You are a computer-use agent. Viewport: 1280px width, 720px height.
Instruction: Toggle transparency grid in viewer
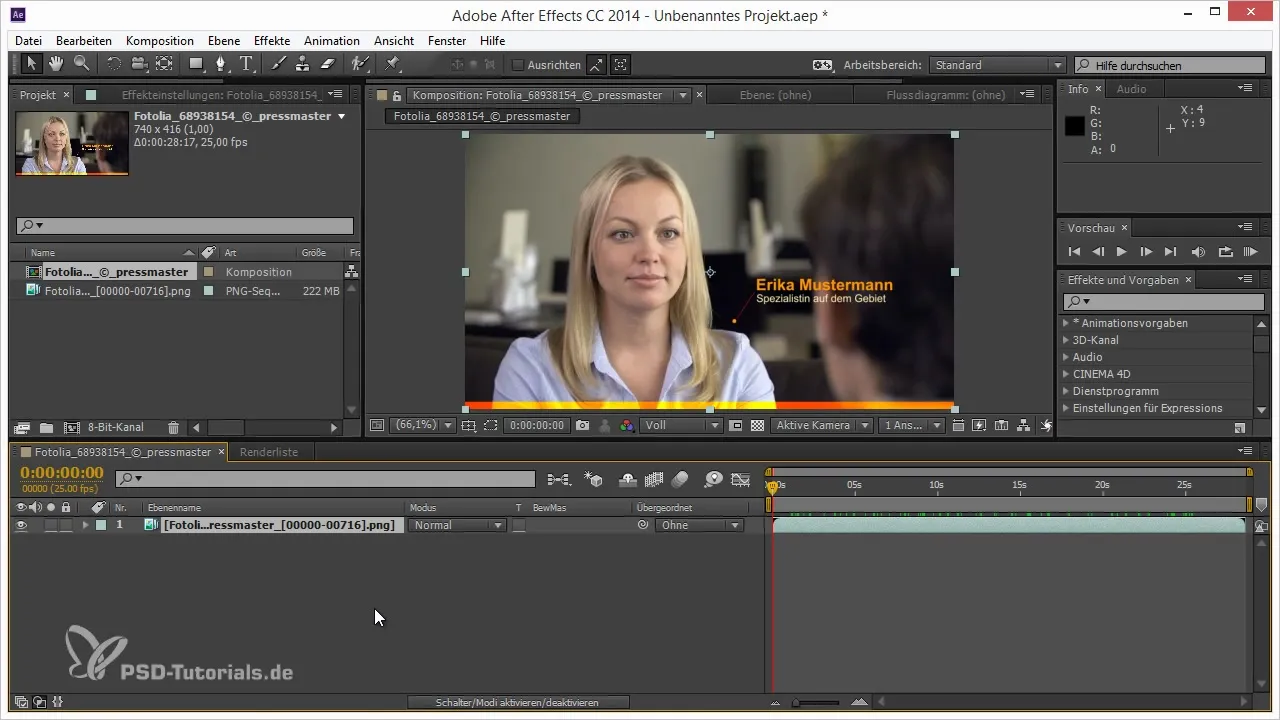(x=757, y=425)
